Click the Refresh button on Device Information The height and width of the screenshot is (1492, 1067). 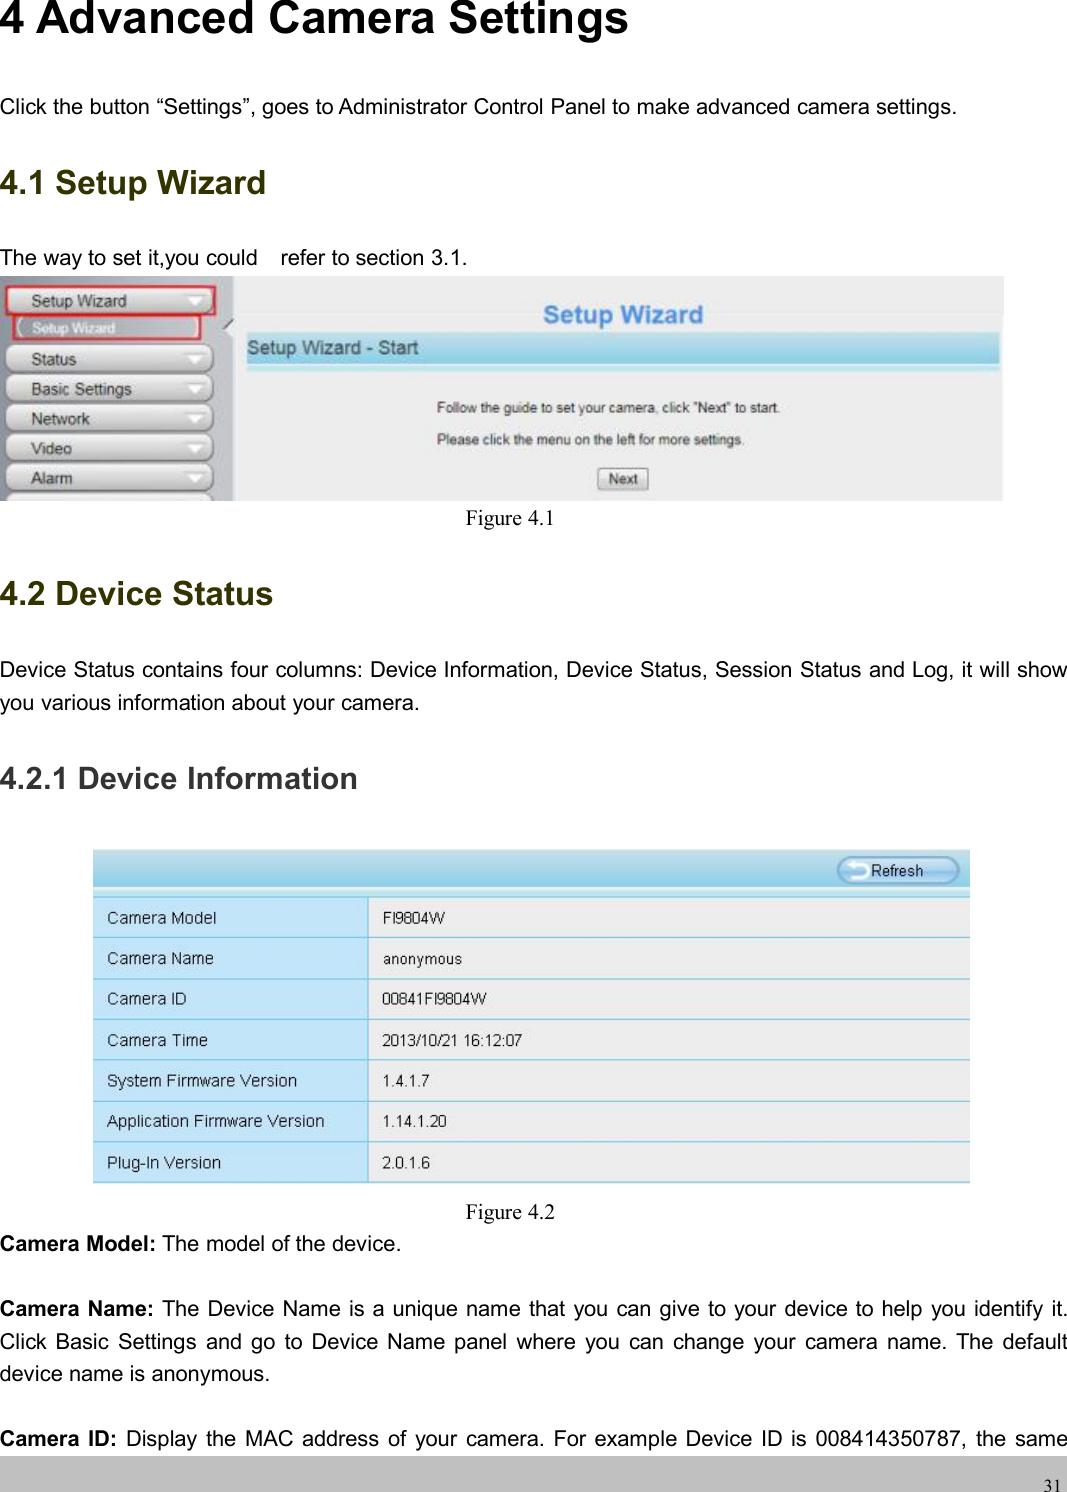897,870
